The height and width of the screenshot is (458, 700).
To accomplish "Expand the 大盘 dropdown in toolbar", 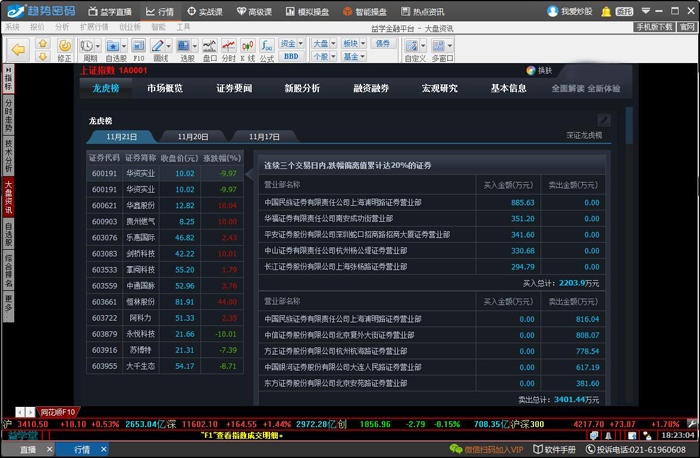I will 321,44.
